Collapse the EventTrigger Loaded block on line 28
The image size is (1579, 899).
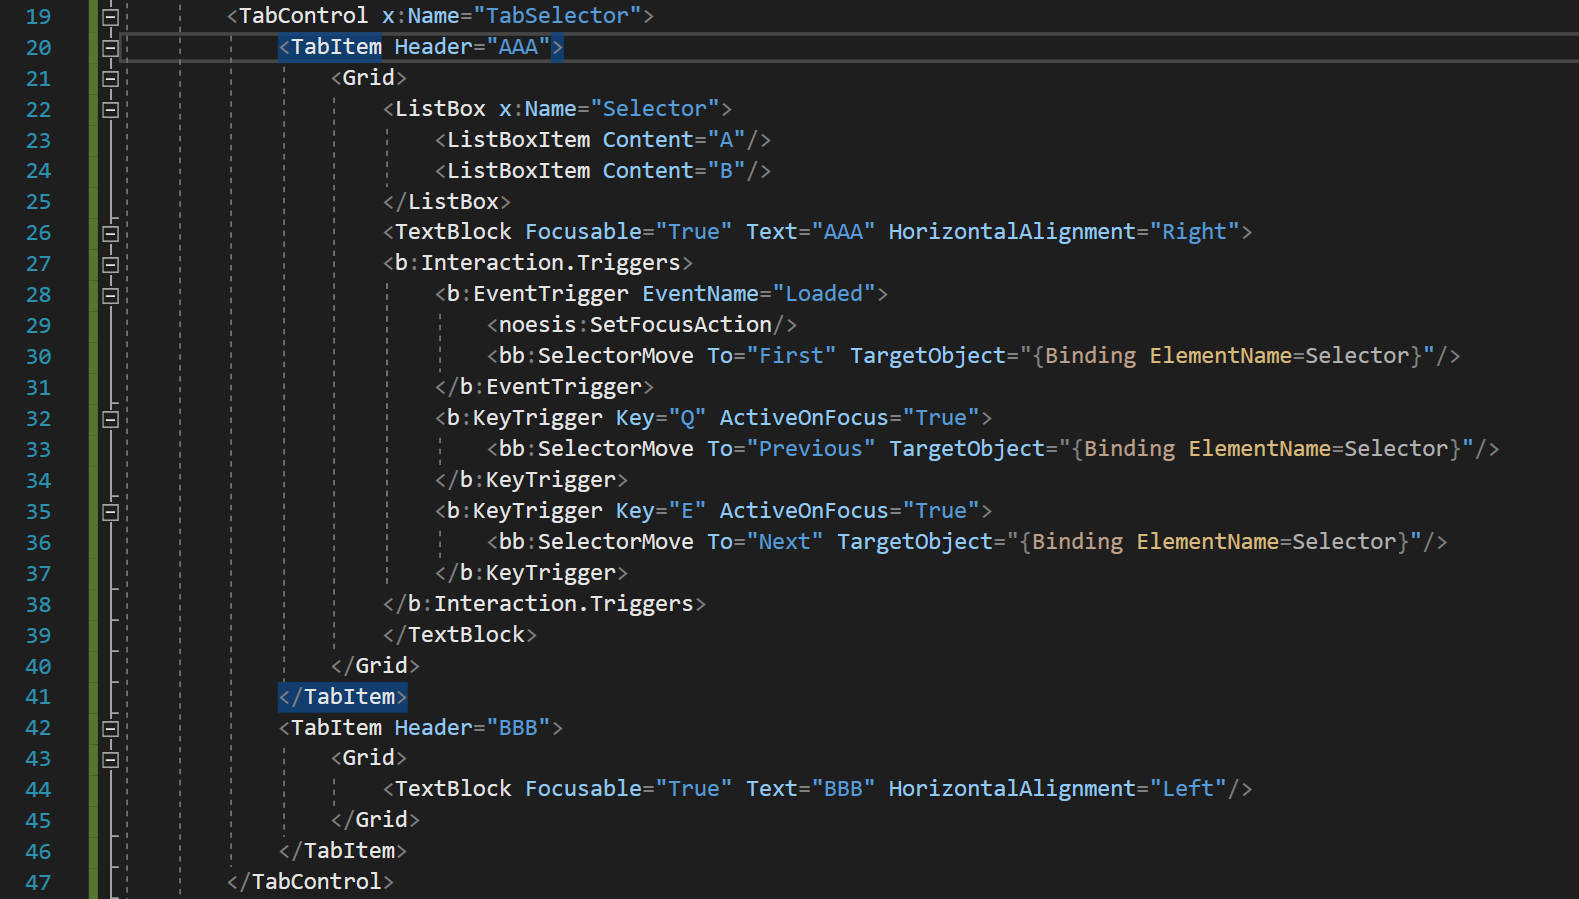(x=111, y=296)
